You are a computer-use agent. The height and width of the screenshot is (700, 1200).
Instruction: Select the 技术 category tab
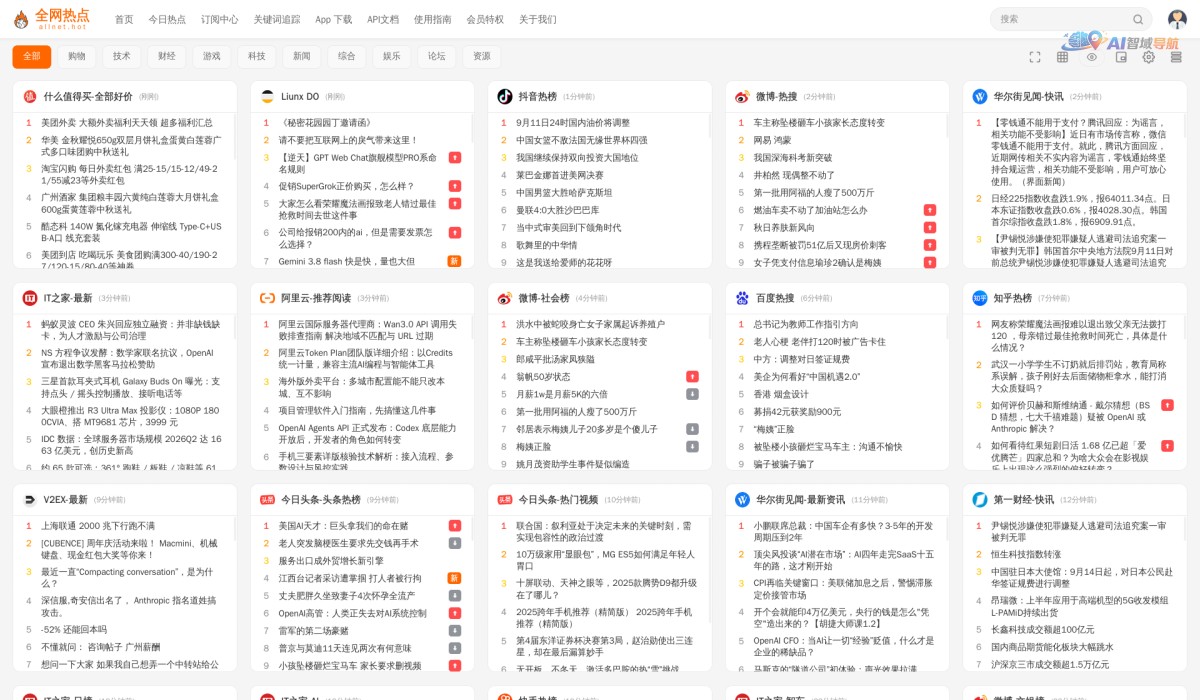(x=122, y=57)
